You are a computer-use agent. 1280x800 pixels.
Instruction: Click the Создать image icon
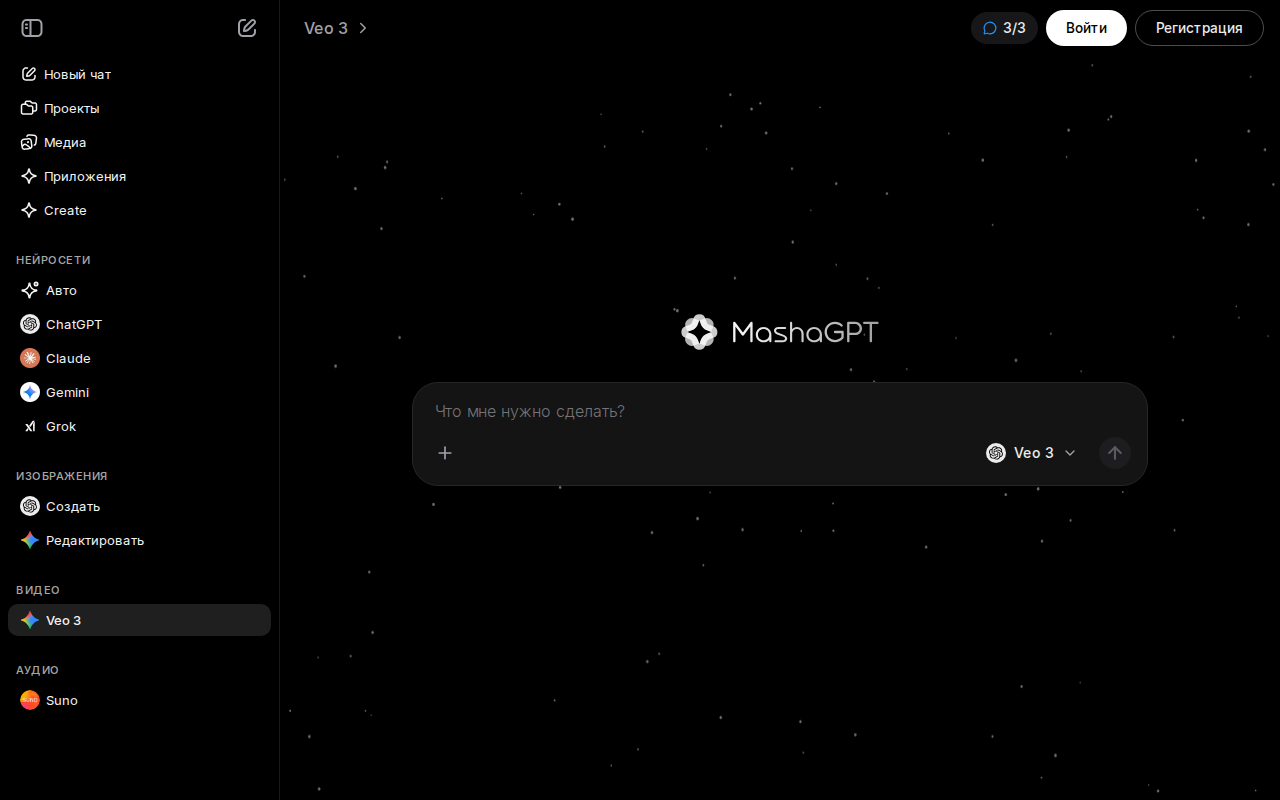coord(30,506)
